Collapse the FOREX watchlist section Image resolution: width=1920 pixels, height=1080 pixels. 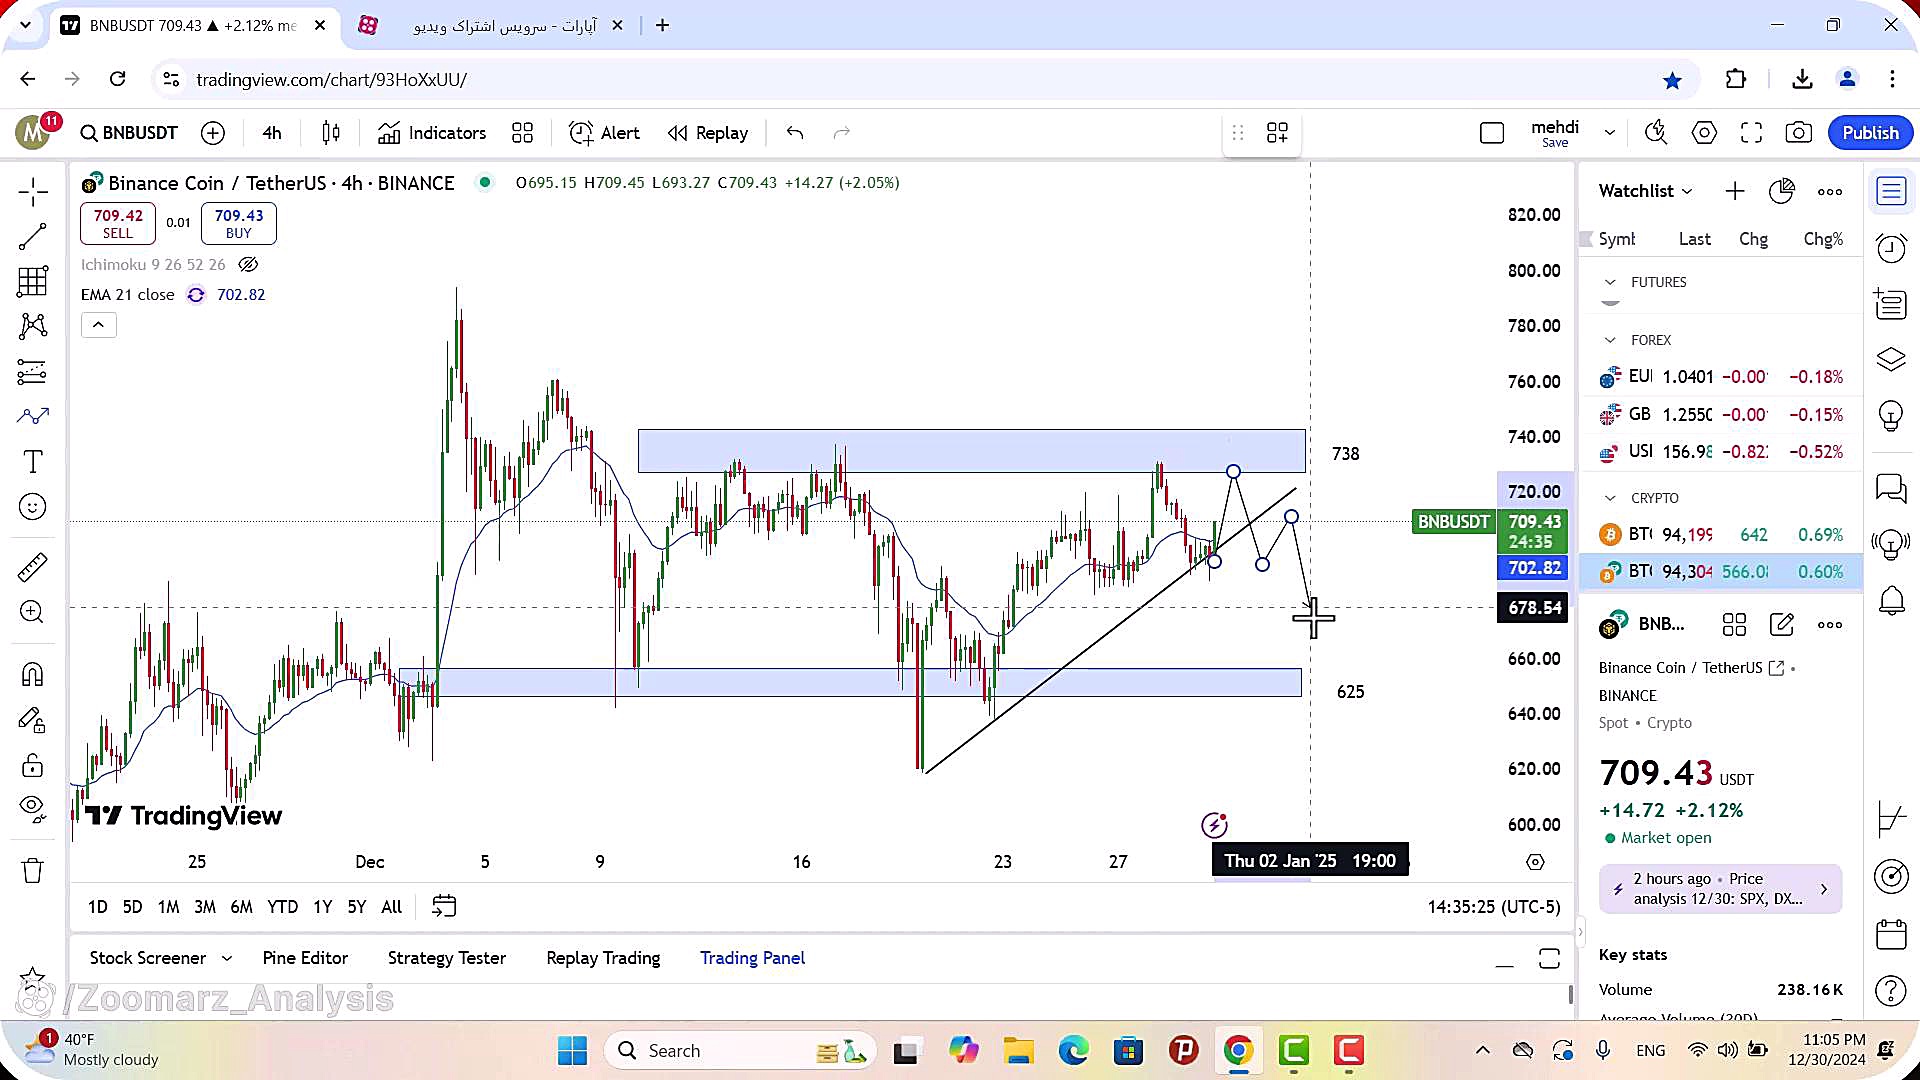click(1610, 341)
